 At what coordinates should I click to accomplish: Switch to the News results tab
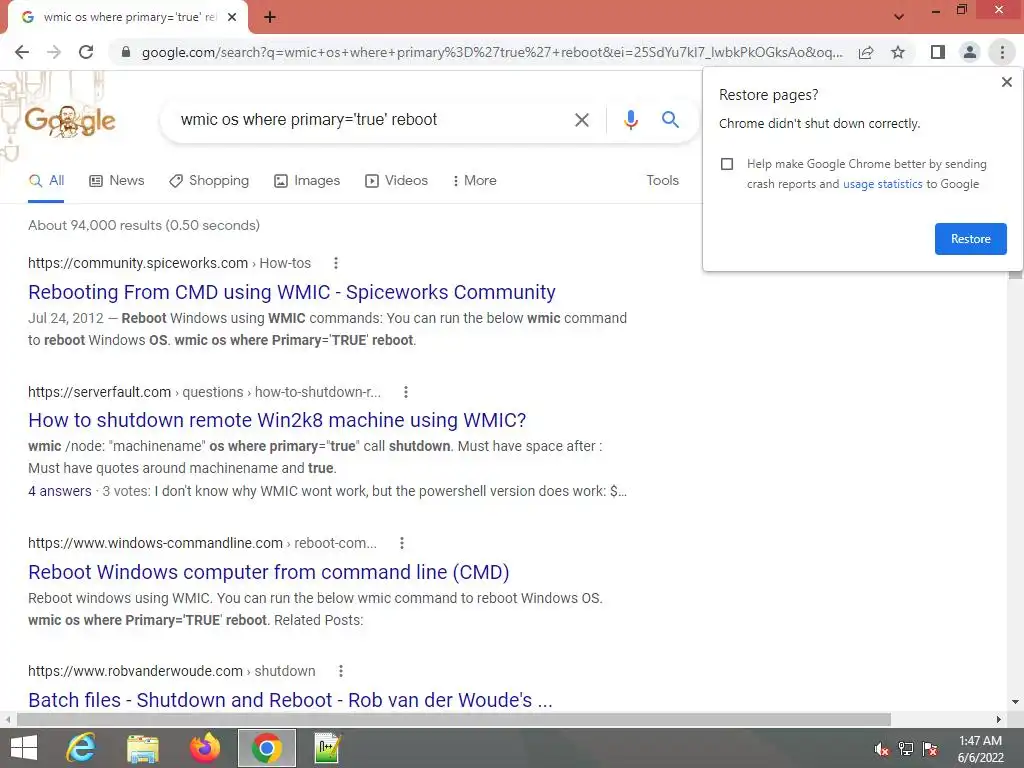click(x=117, y=181)
